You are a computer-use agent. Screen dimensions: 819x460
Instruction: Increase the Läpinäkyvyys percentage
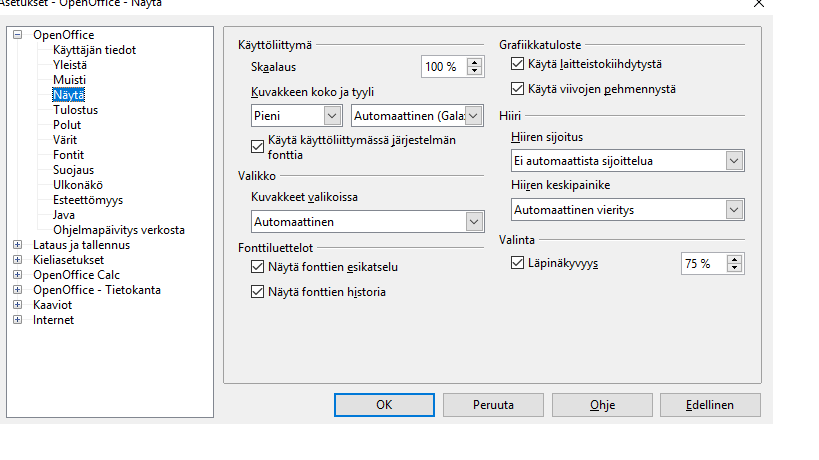[x=734, y=260]
